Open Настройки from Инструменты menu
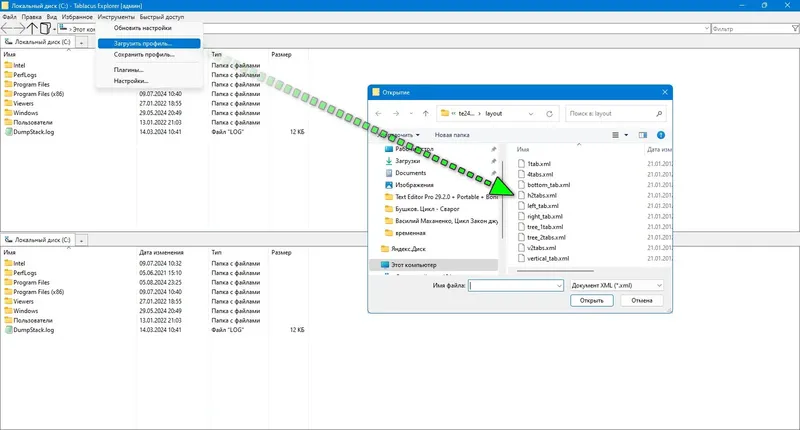 pyautogui.click(x=149, y=81)
